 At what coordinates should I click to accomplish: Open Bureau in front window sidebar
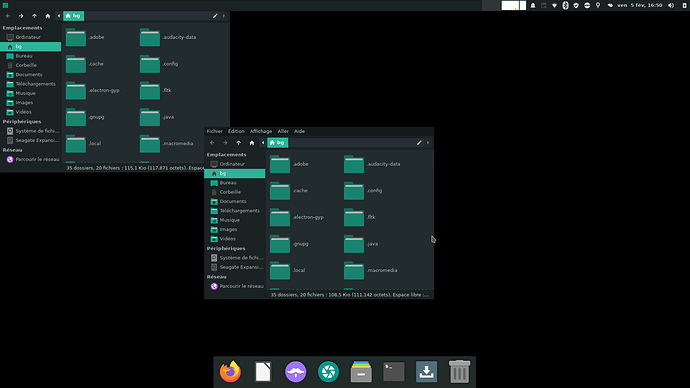235,183
